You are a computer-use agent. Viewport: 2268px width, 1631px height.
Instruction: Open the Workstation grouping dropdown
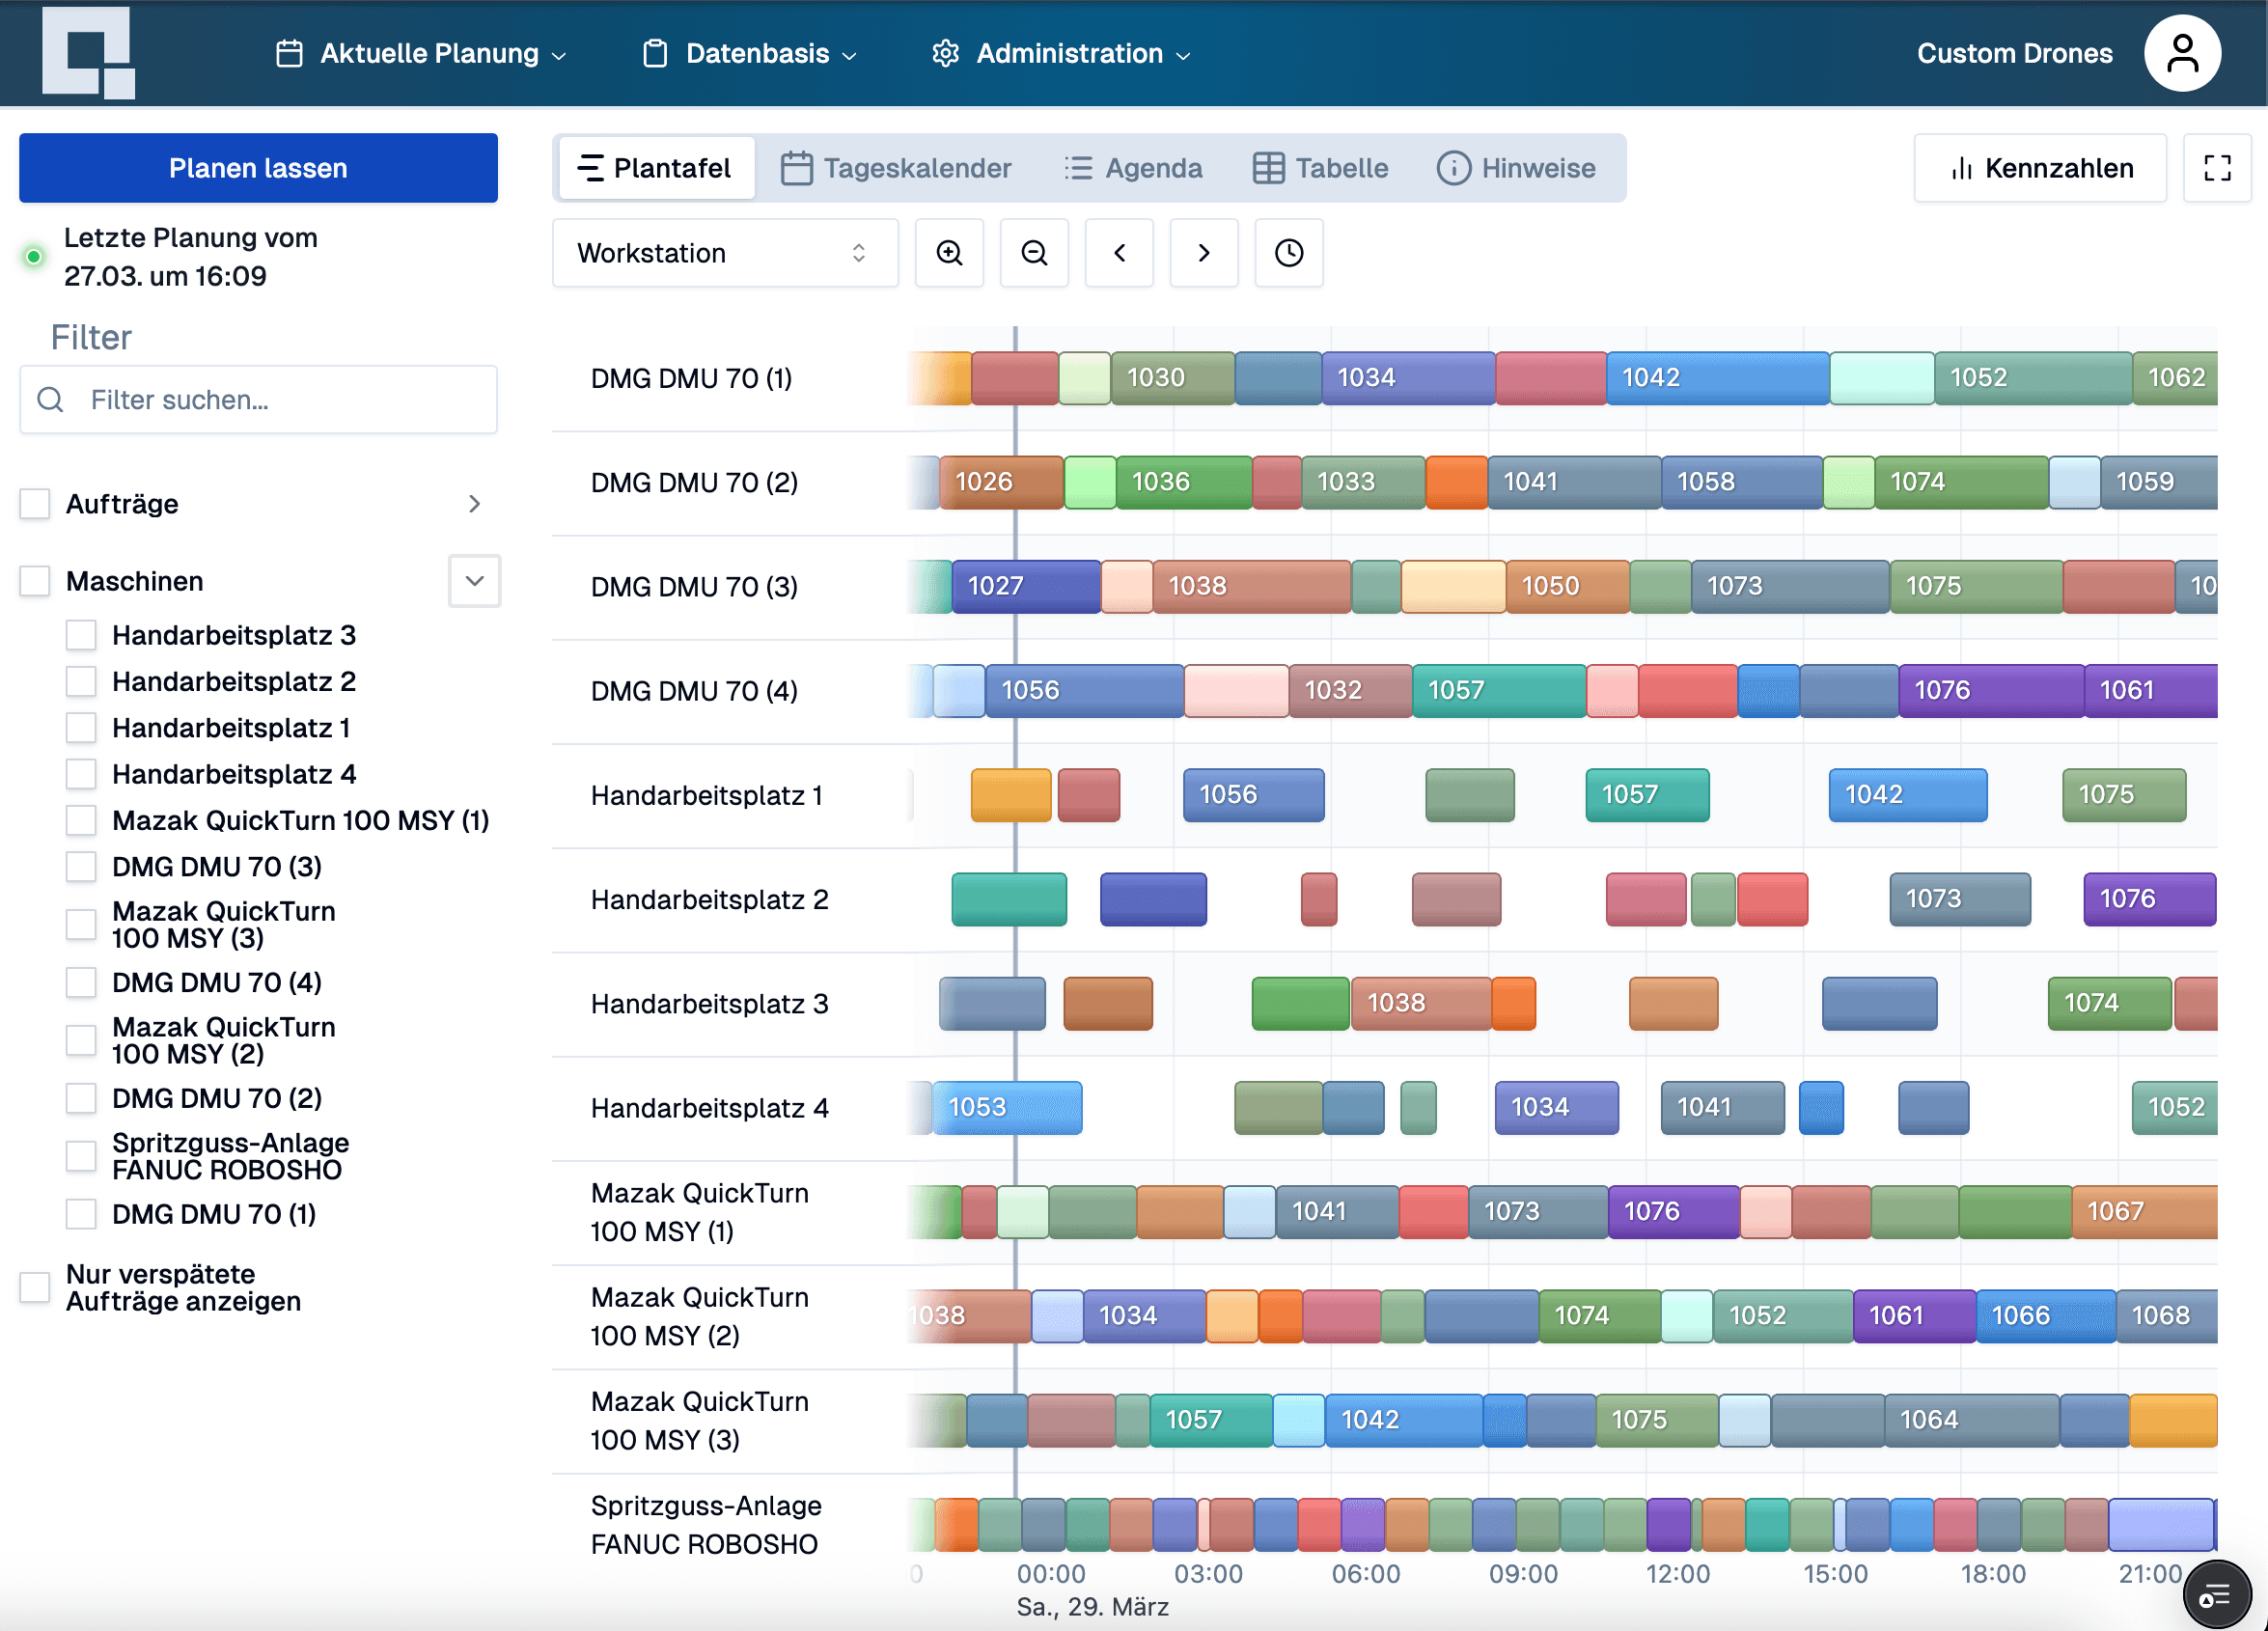point(724,253)
